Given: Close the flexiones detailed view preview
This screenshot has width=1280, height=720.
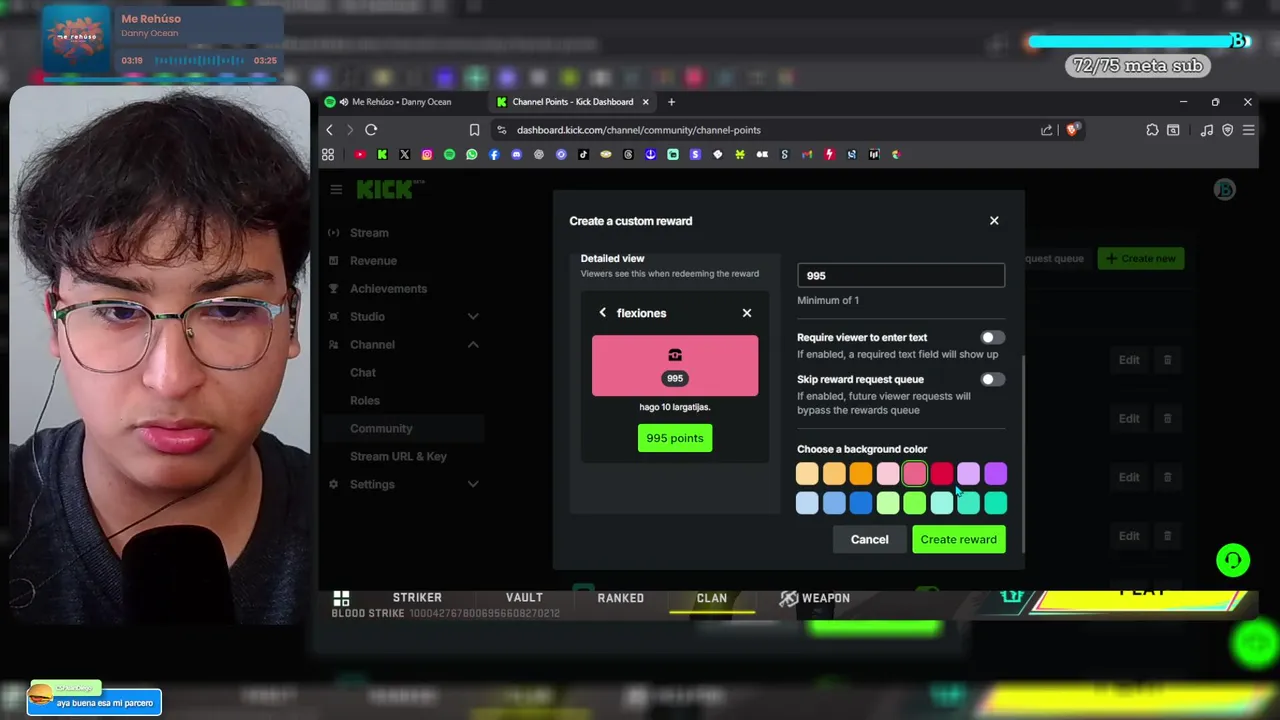Looking at the screenshot, I should click(747, 313).
